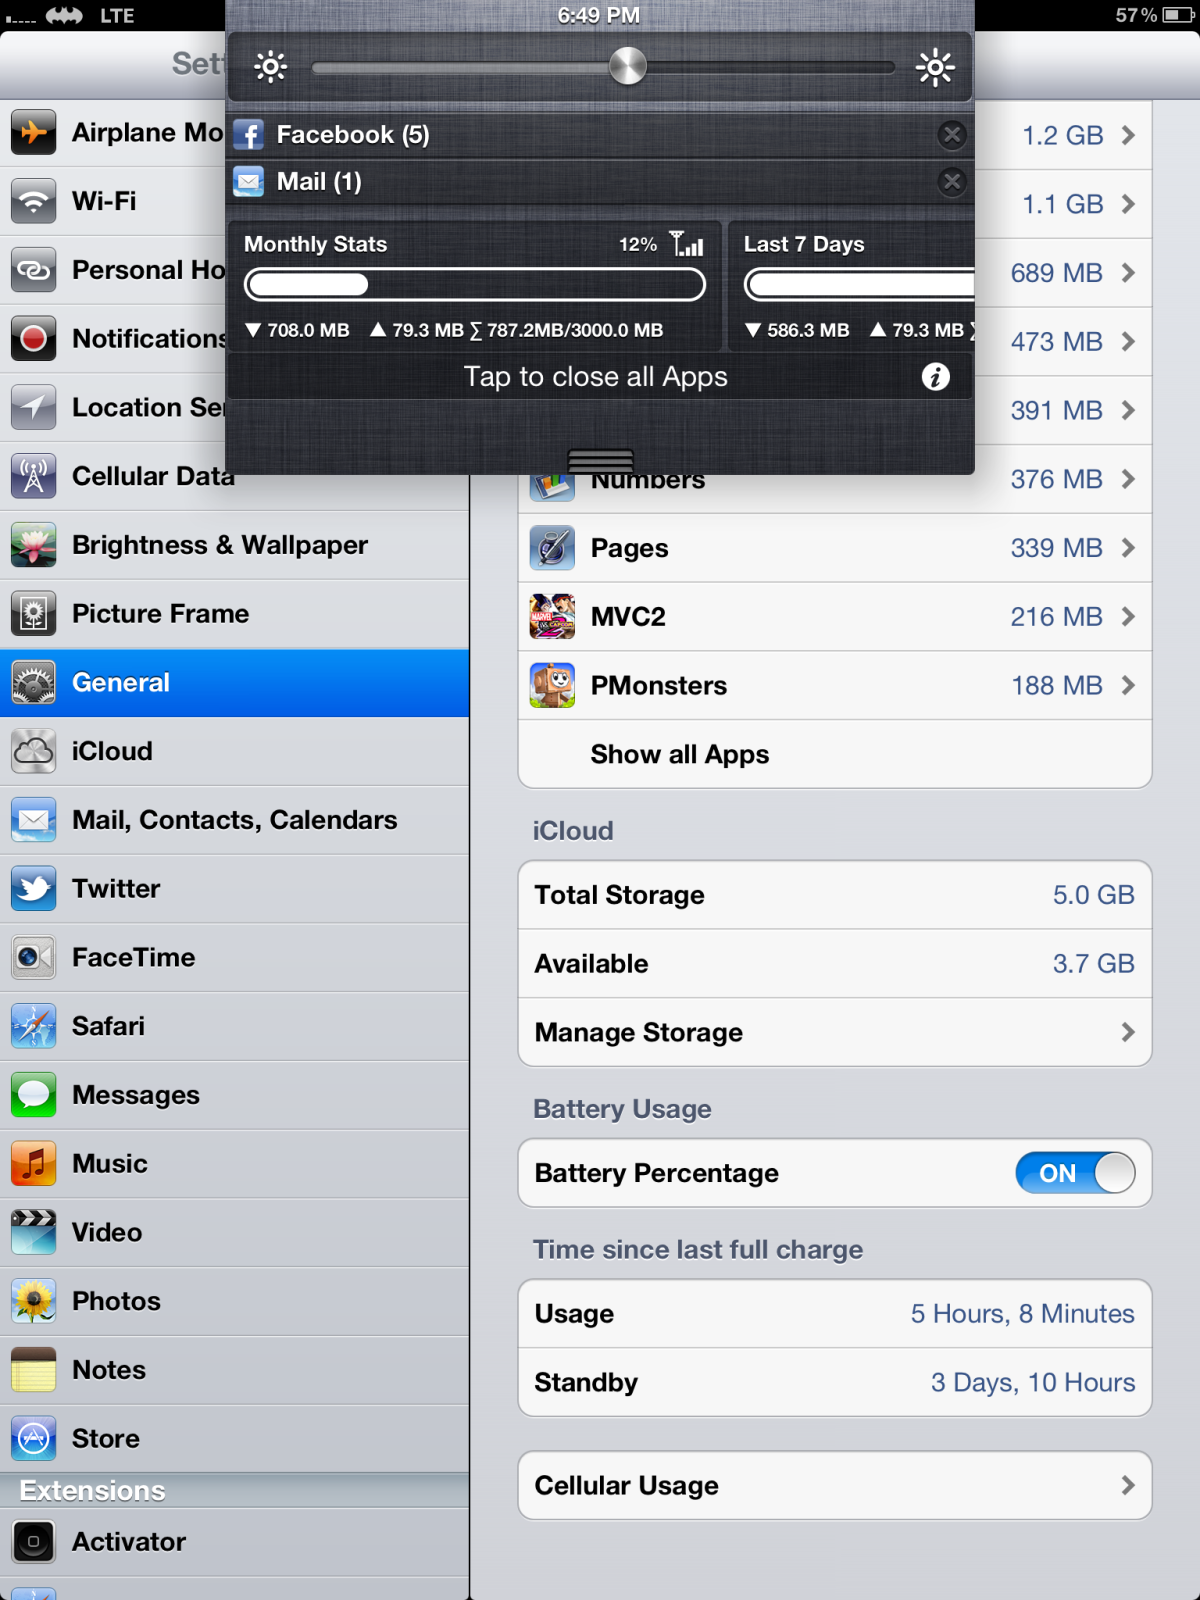Tap the Personal Hotspot chain icon
This screenshot has width=1200, height=1600.
34,270
